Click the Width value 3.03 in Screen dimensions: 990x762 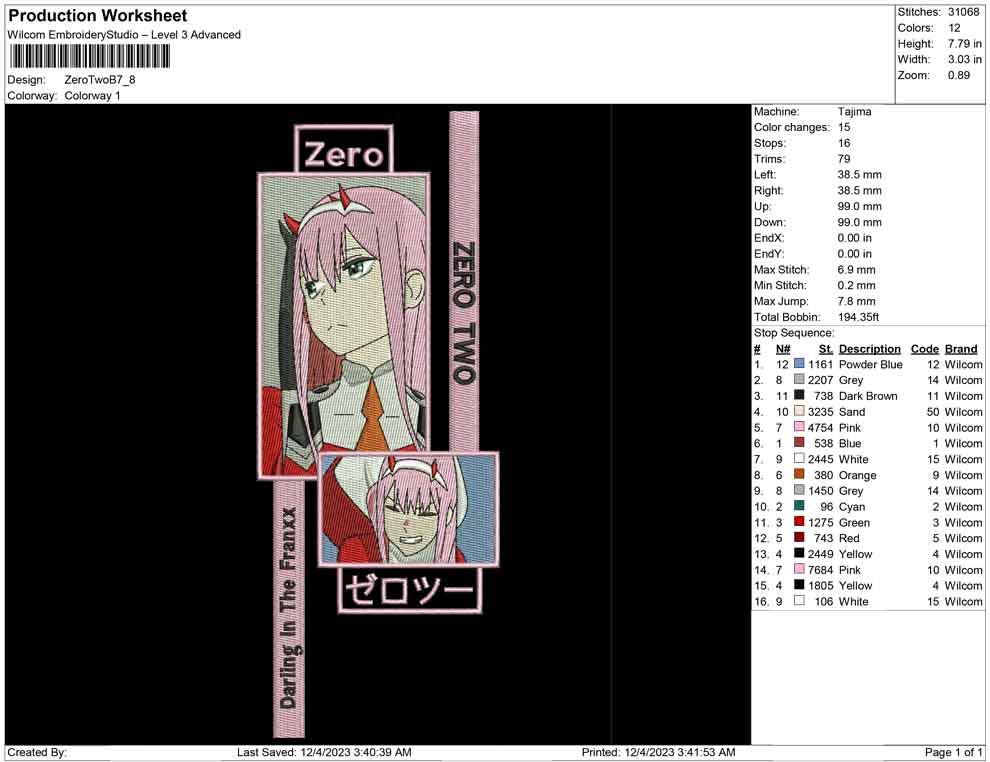pyautogui.click(x=964, y=59)
